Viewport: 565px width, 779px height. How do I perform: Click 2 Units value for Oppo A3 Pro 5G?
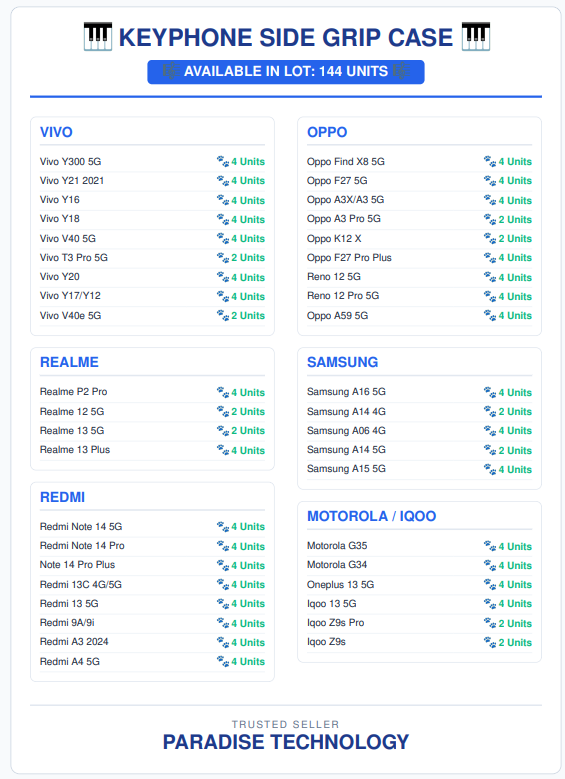pyautogui.click(x=515, y=220)
